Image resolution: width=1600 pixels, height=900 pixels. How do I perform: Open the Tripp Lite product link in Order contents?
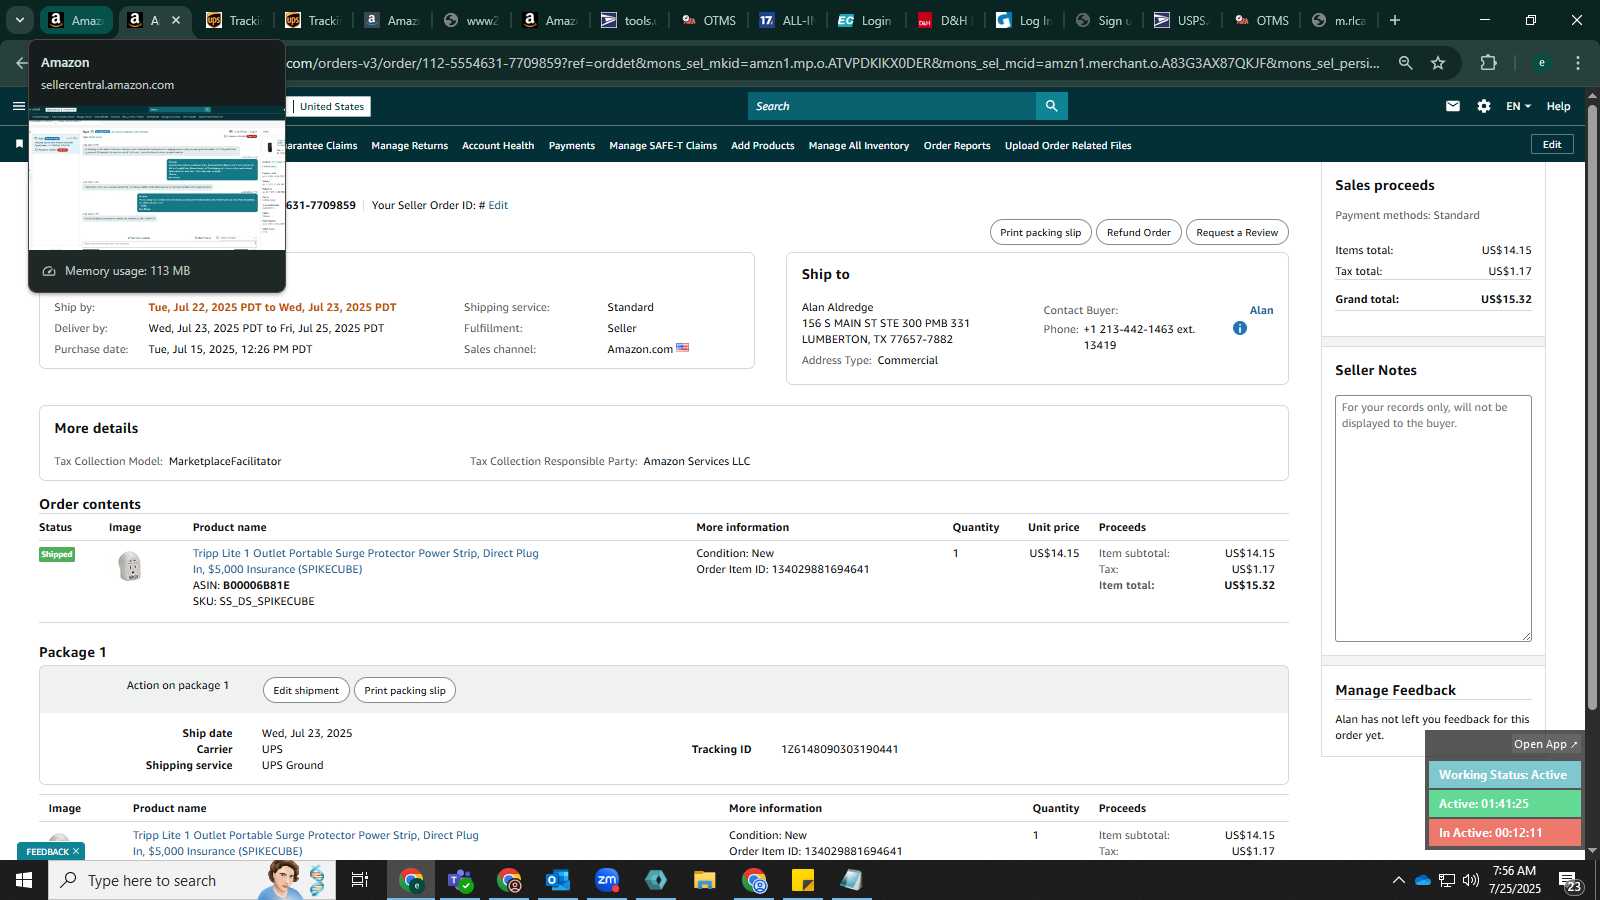(366, 561)
